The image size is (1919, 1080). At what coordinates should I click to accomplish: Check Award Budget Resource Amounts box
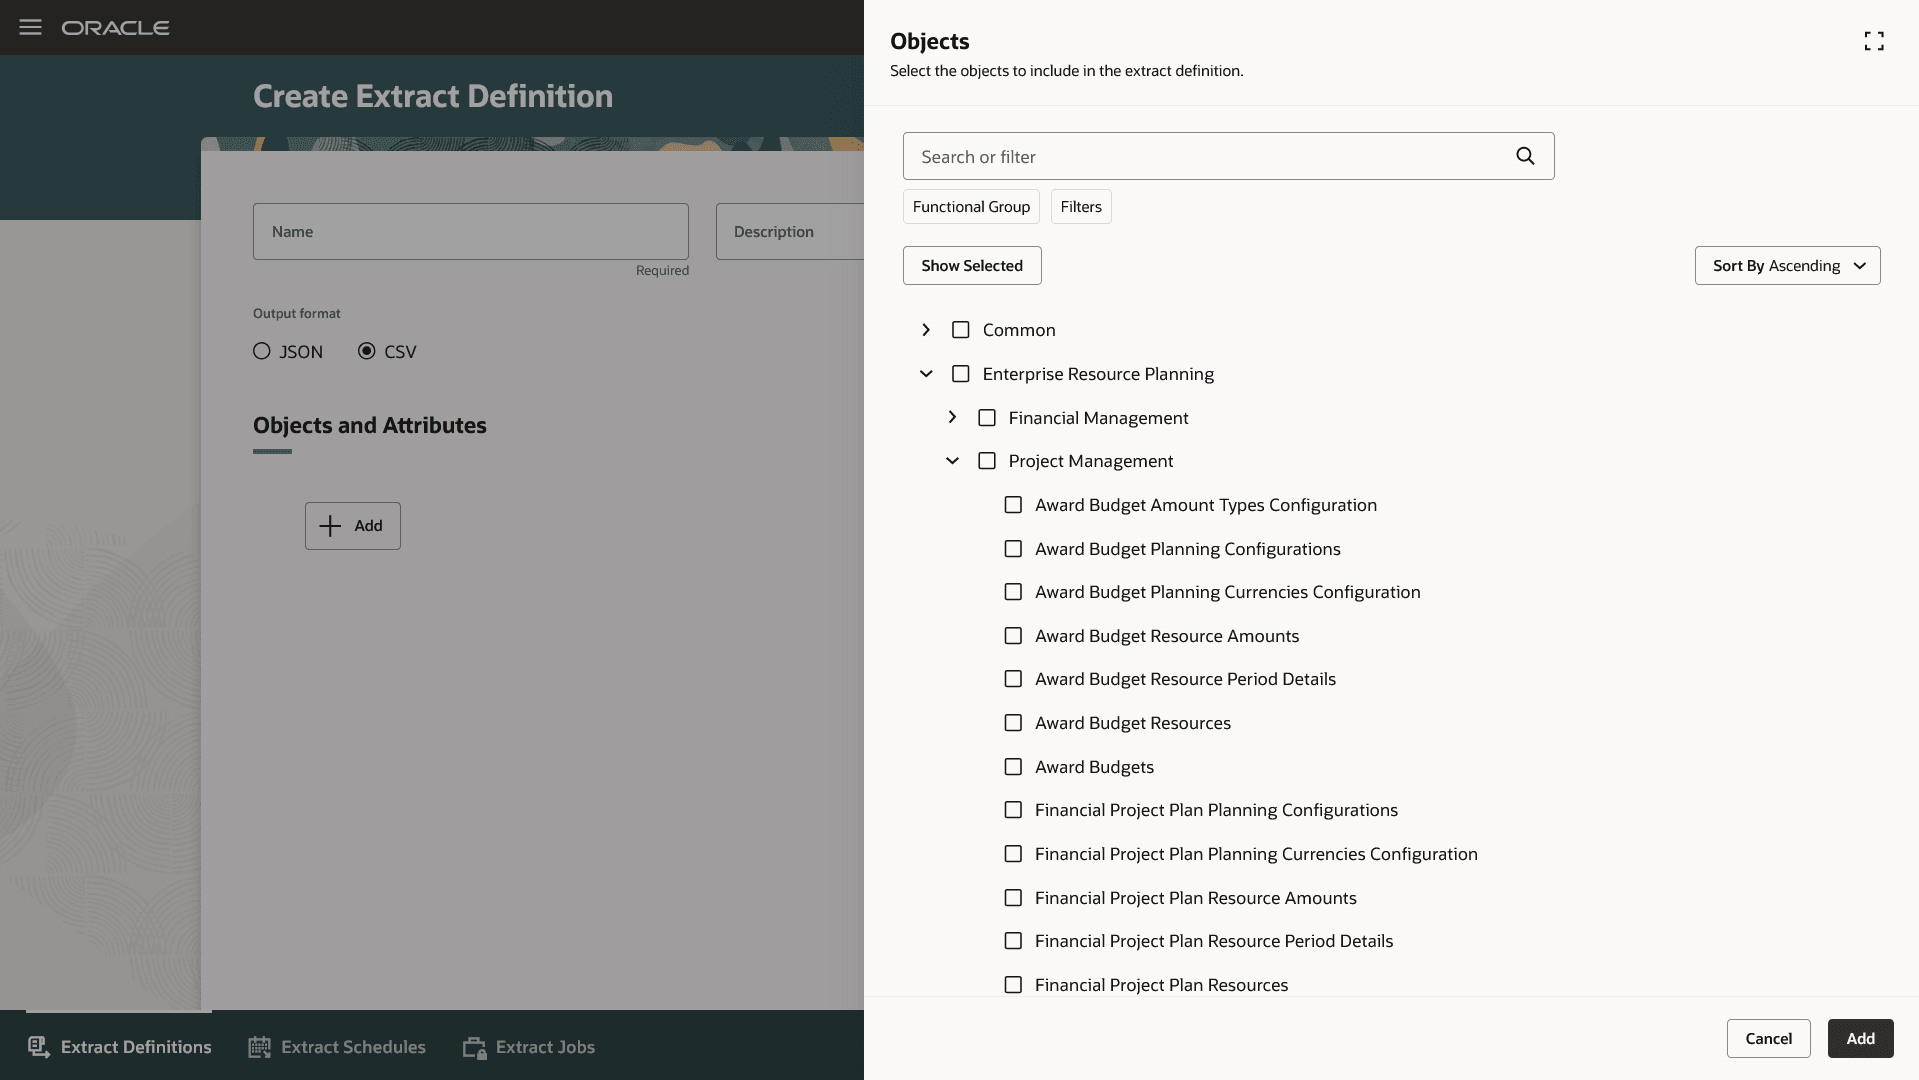1013,636
